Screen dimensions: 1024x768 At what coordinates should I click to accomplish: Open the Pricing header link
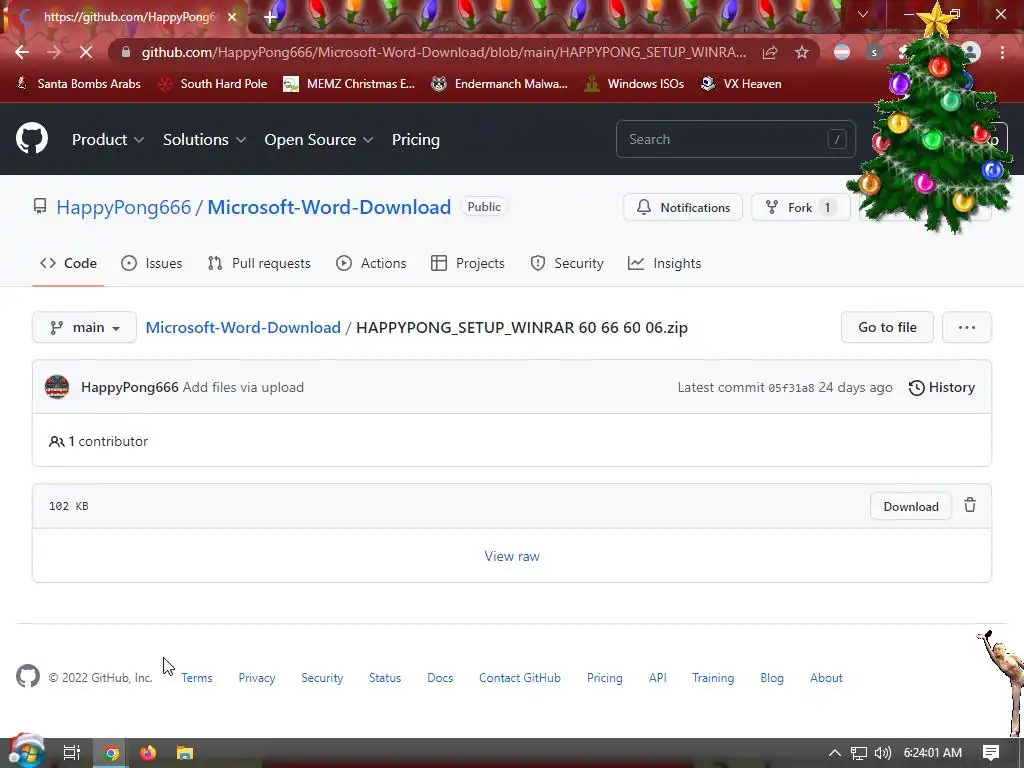pyautogui.click(x=415, y=140)
